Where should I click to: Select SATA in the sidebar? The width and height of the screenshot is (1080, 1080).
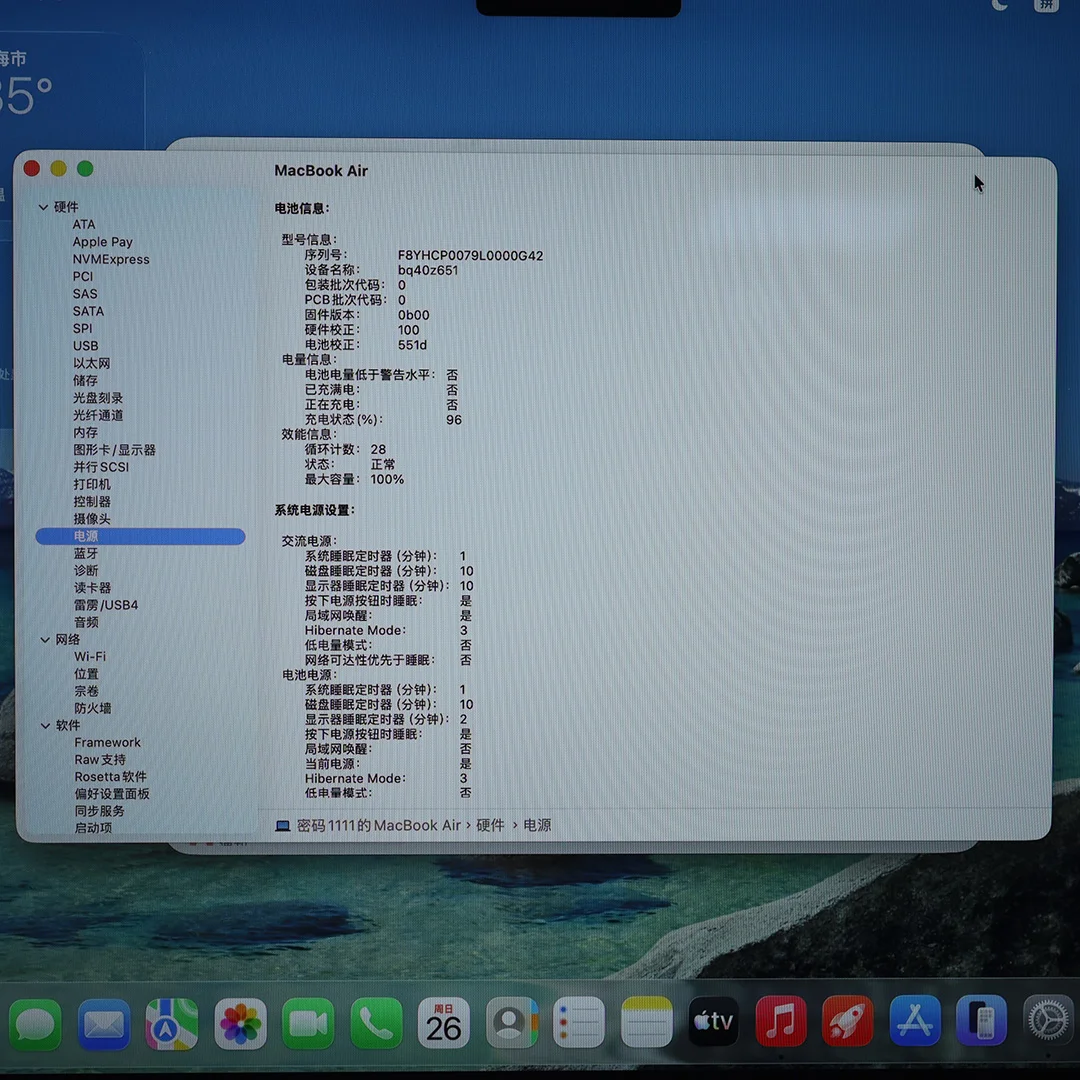pos(88,311)
